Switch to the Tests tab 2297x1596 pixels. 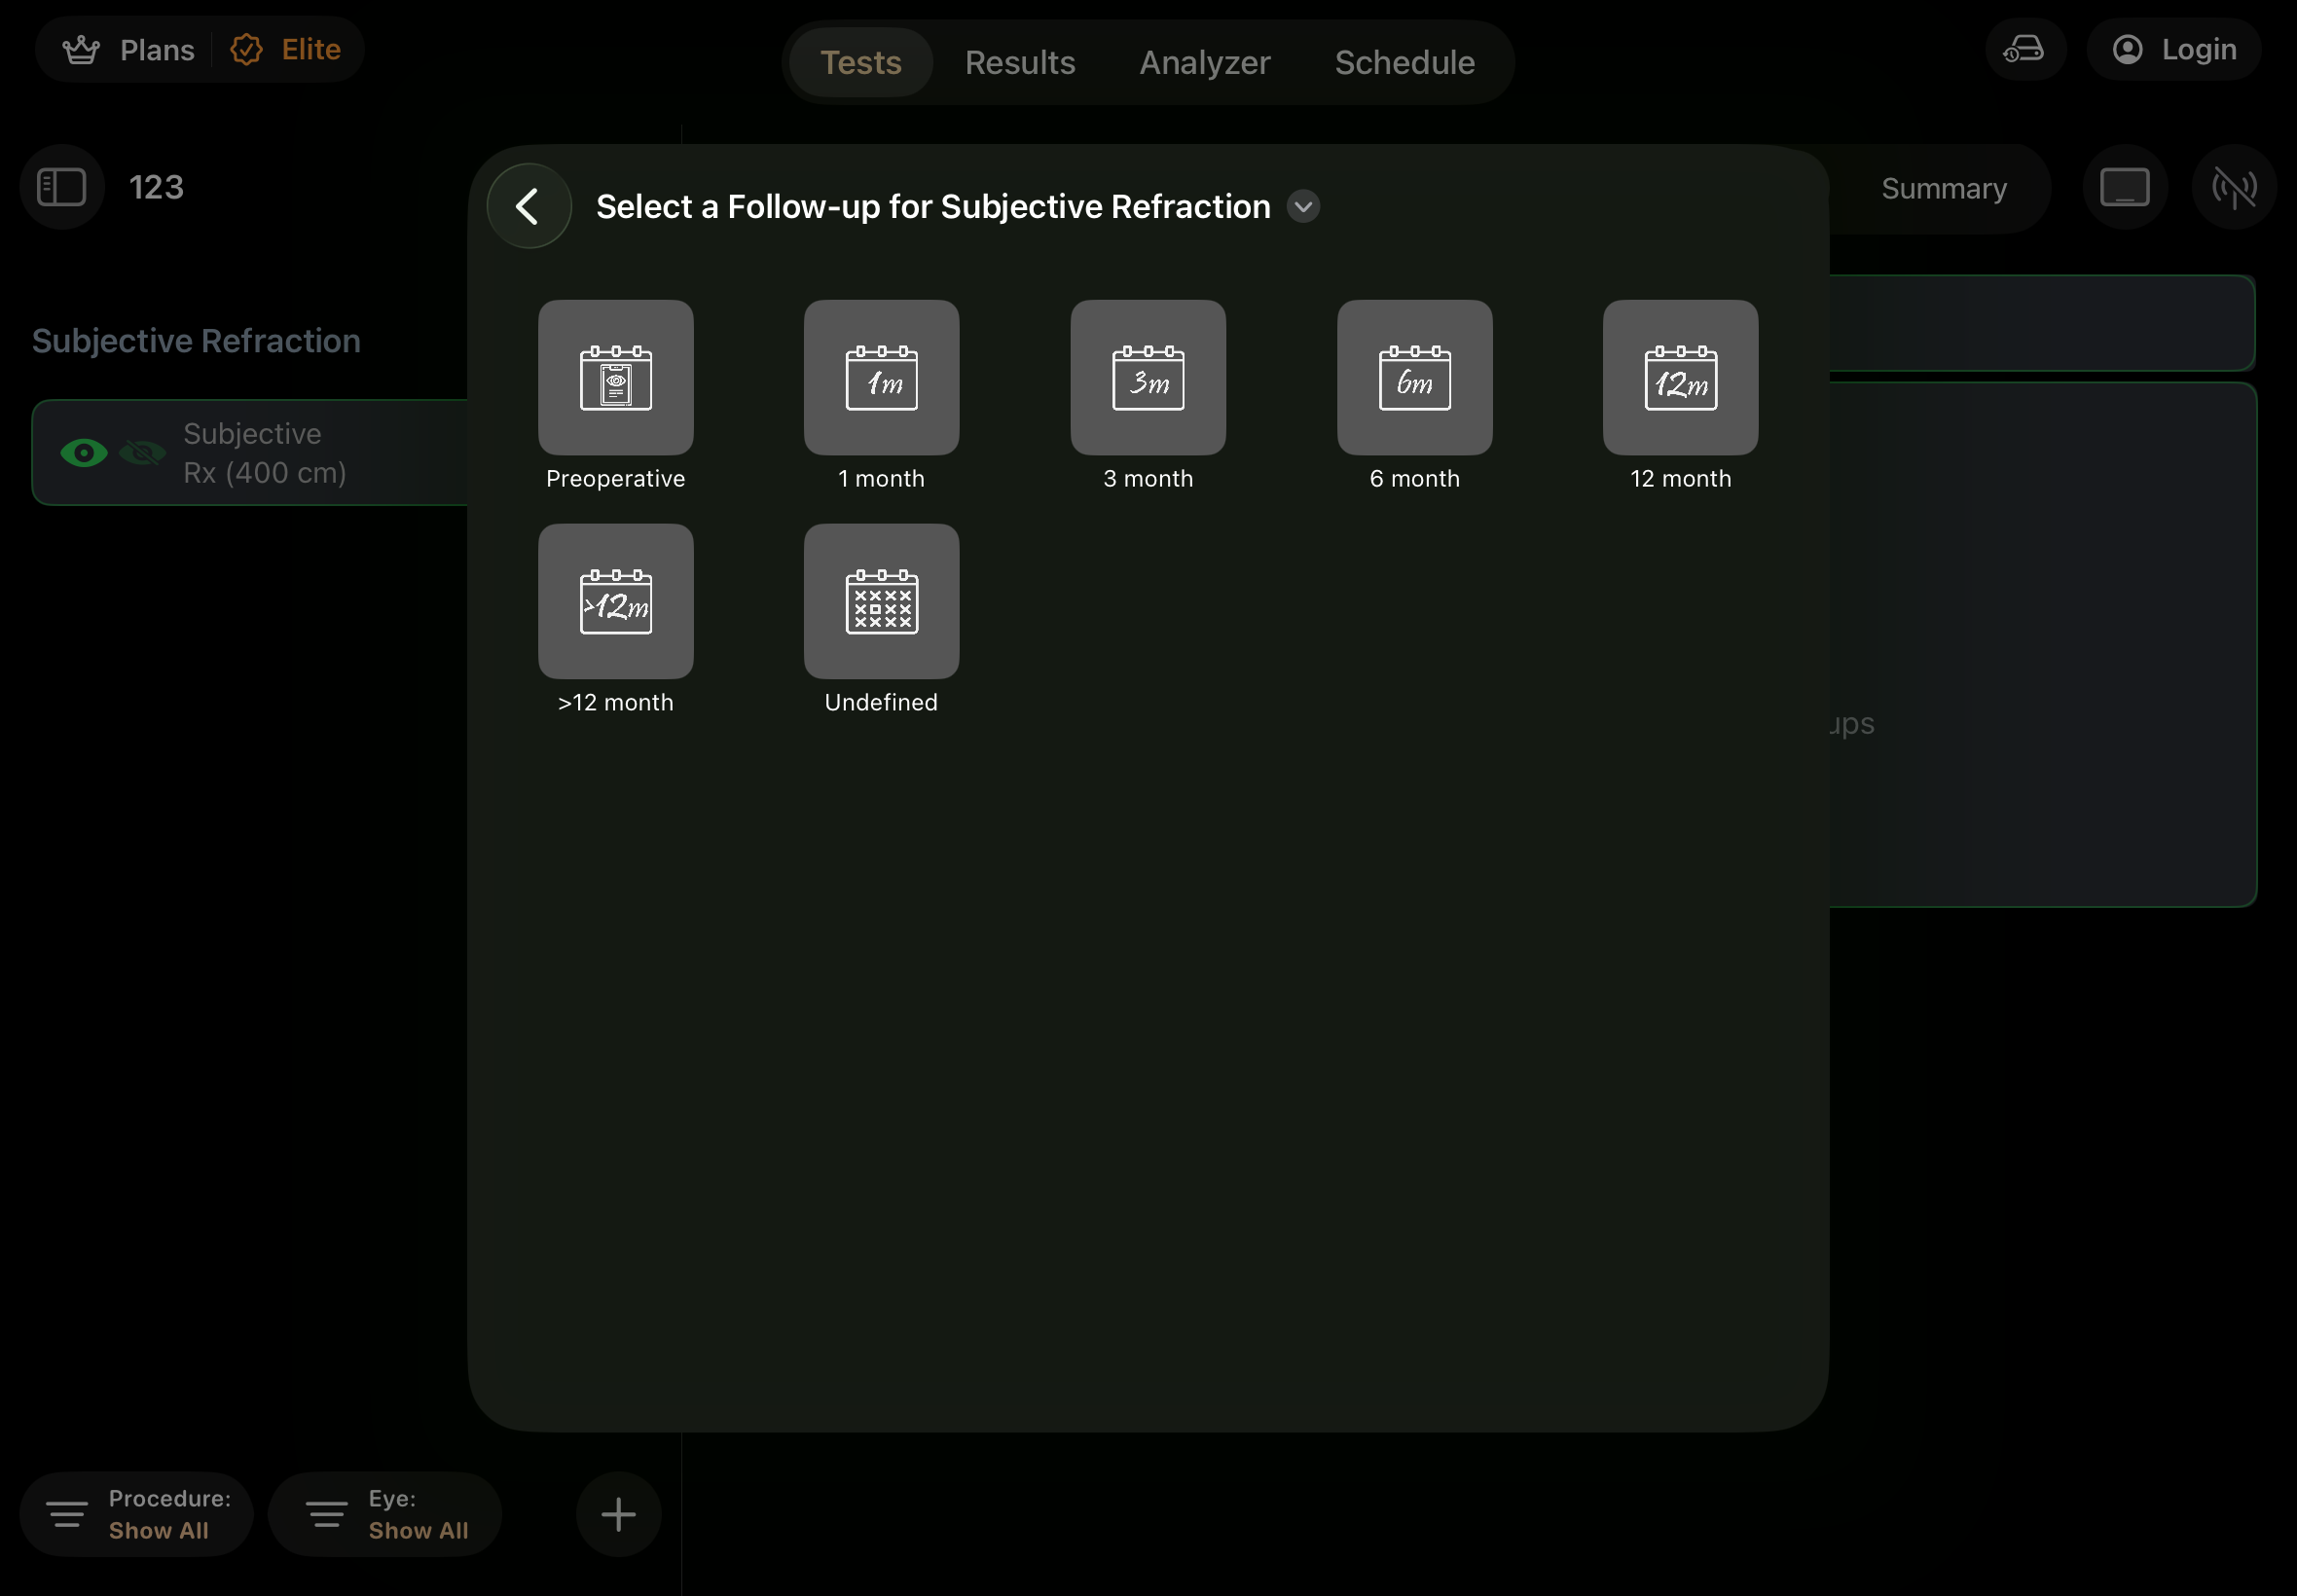coord(861,62)
